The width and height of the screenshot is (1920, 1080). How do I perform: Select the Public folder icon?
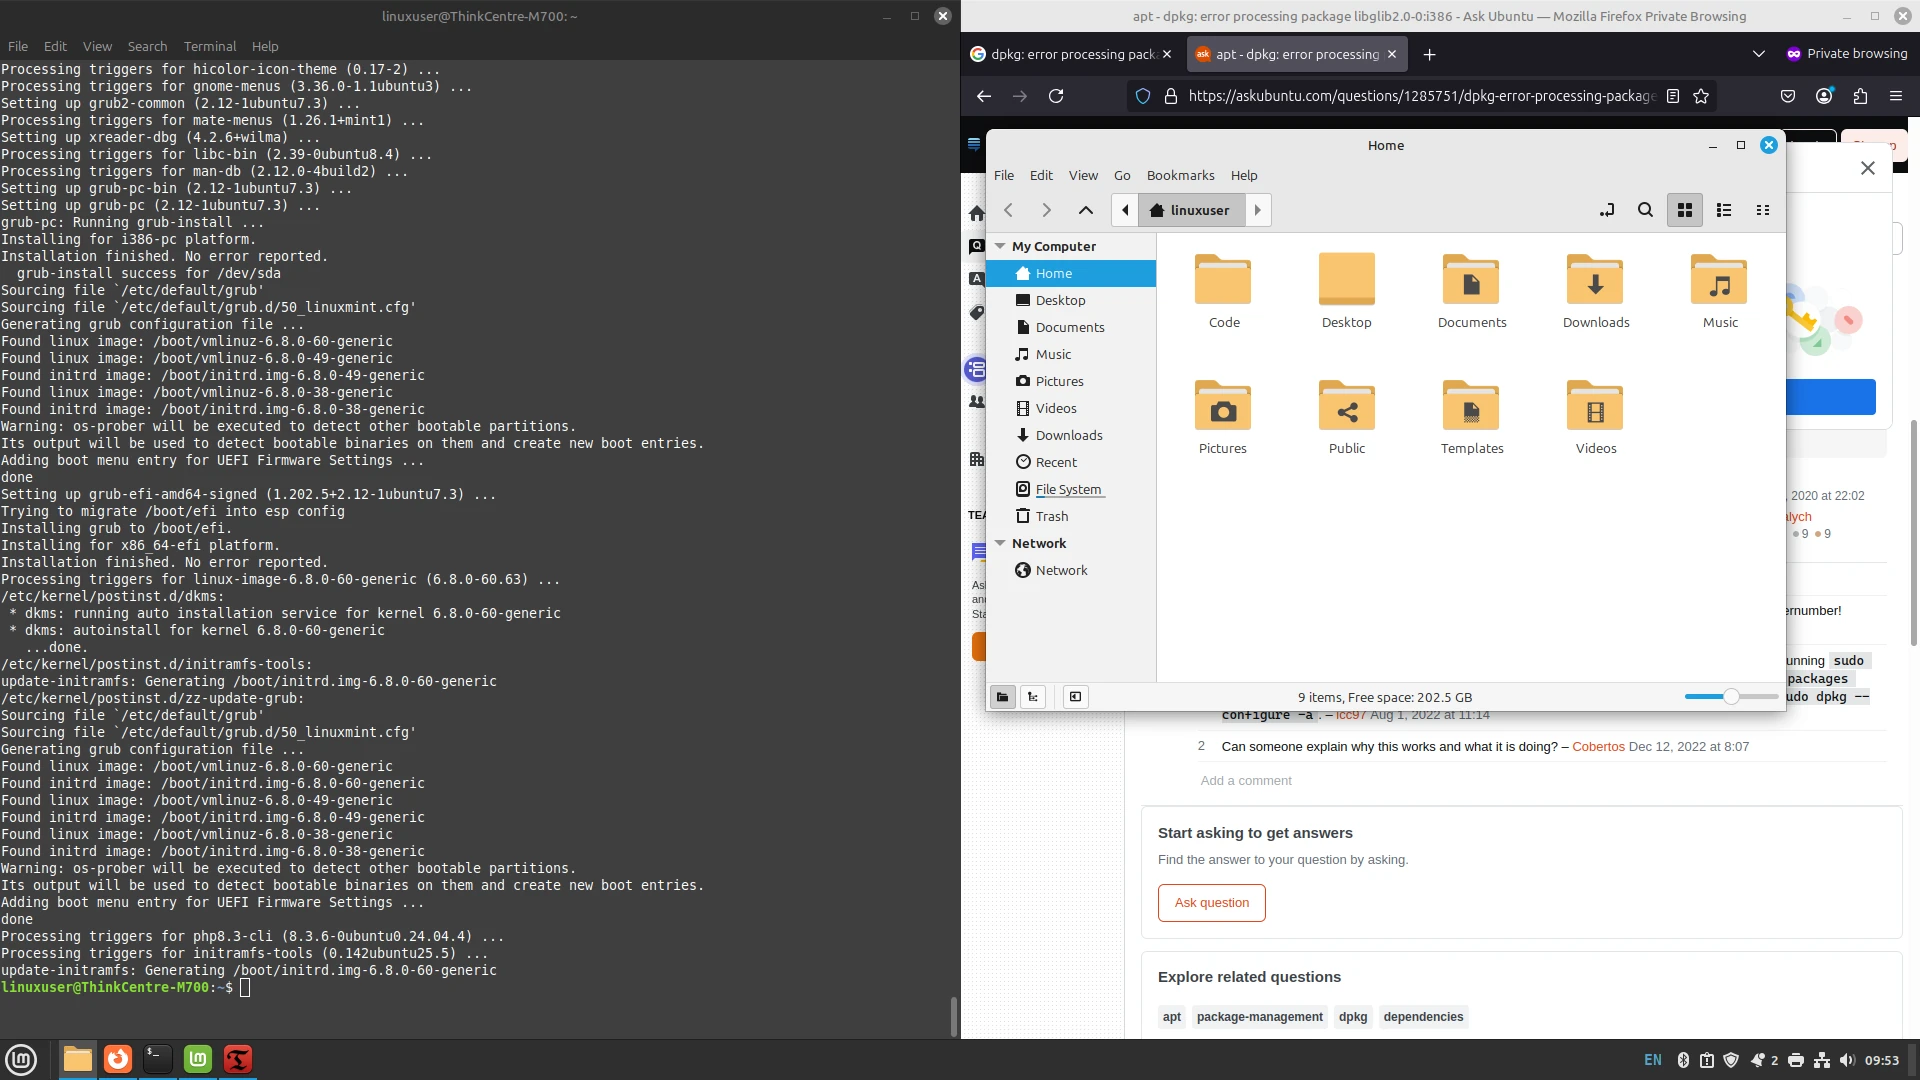(x=1347, y=406)
